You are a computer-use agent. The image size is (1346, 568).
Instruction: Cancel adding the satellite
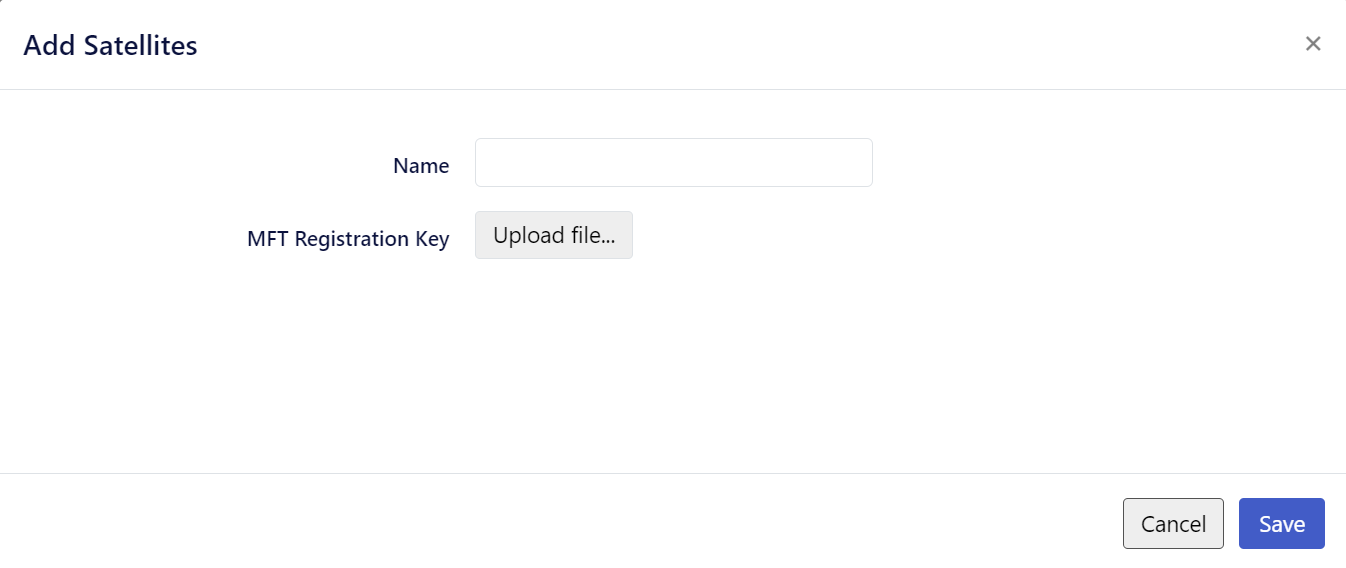coord(1173,524)
